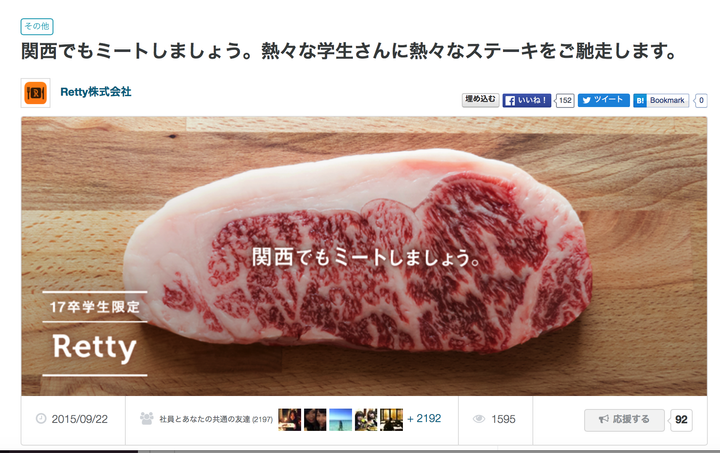The image size is (720, 453).
Task: Share with the Twitter ツイート button
Action: [603, 100]
